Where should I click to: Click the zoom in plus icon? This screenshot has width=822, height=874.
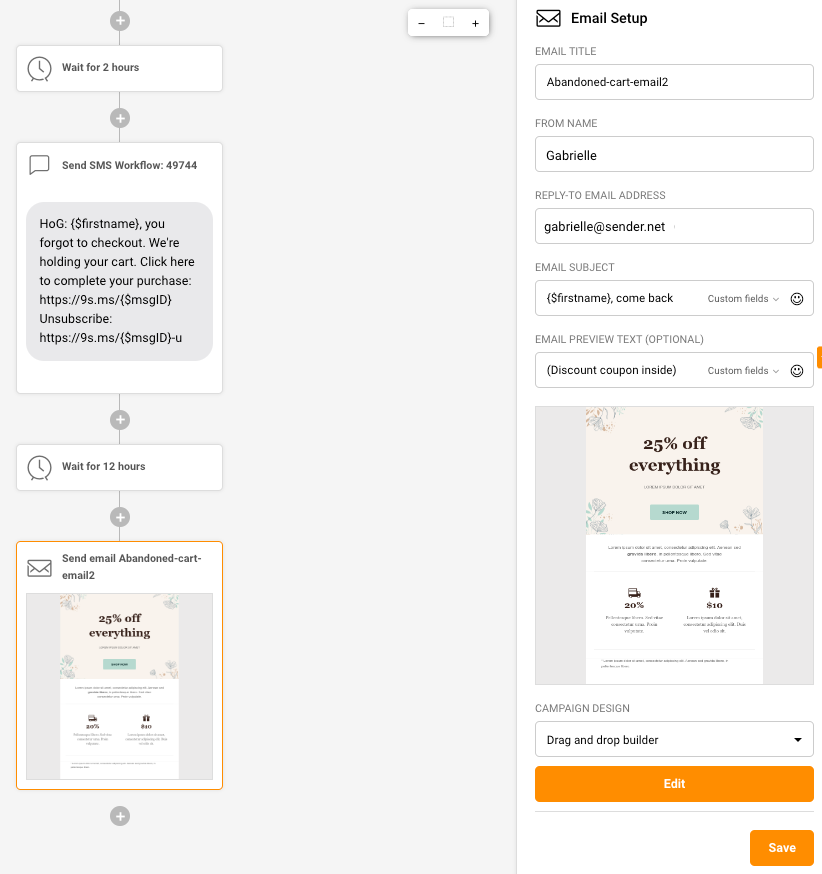[x=475, y=23]
